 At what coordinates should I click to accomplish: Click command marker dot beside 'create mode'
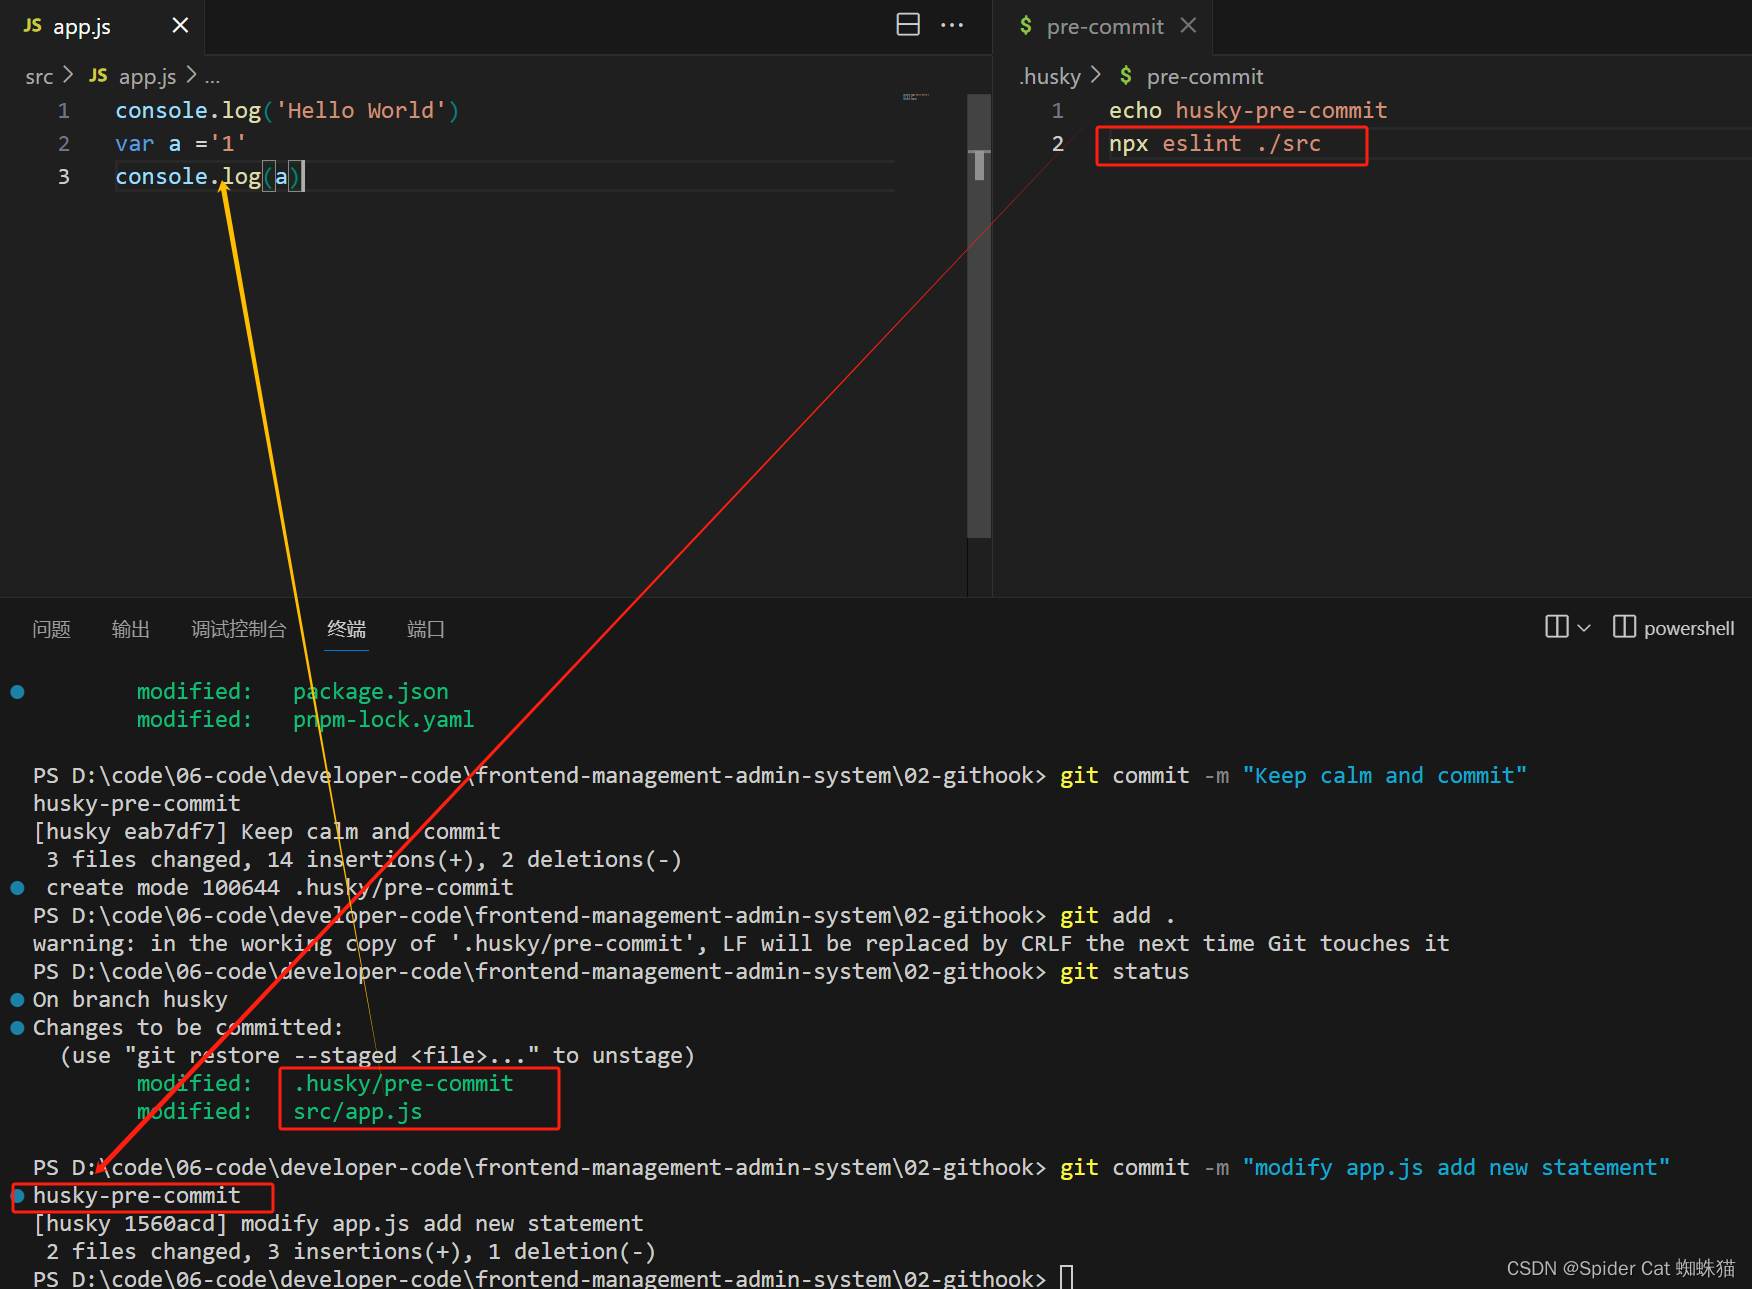pos(17,888)
